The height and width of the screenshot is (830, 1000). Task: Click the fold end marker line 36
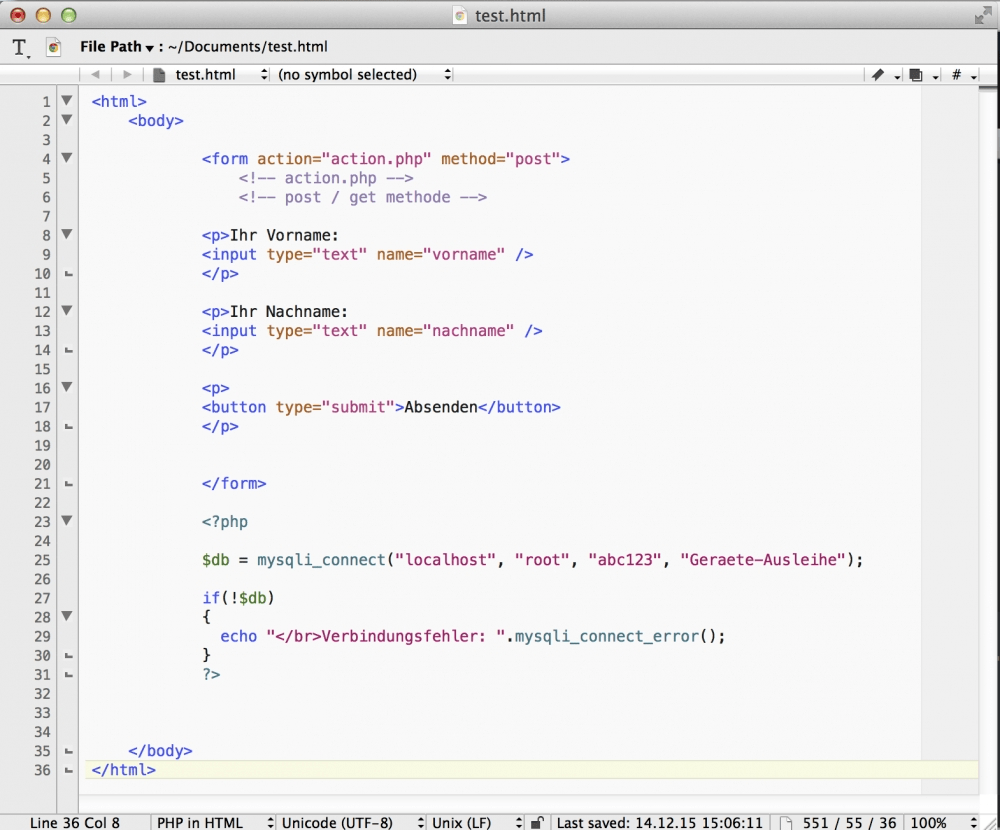[x=69, y=771]
